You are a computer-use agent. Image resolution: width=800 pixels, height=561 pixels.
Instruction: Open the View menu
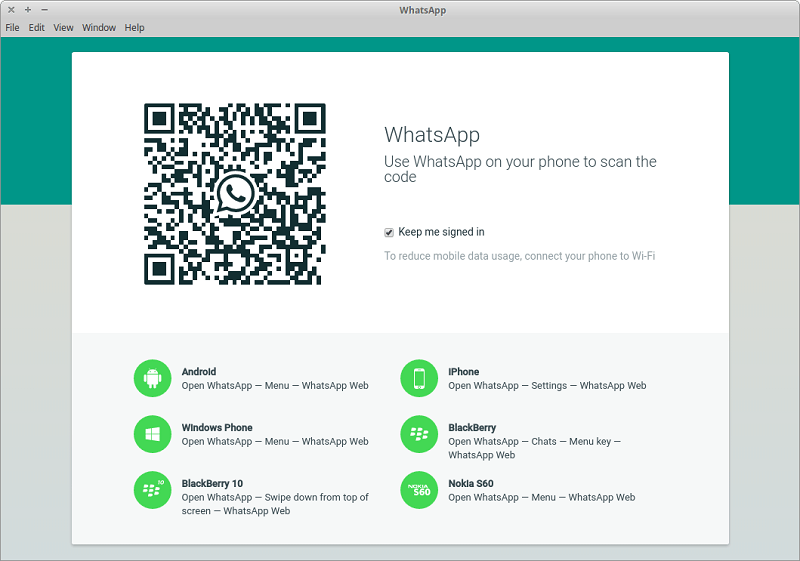63,28
